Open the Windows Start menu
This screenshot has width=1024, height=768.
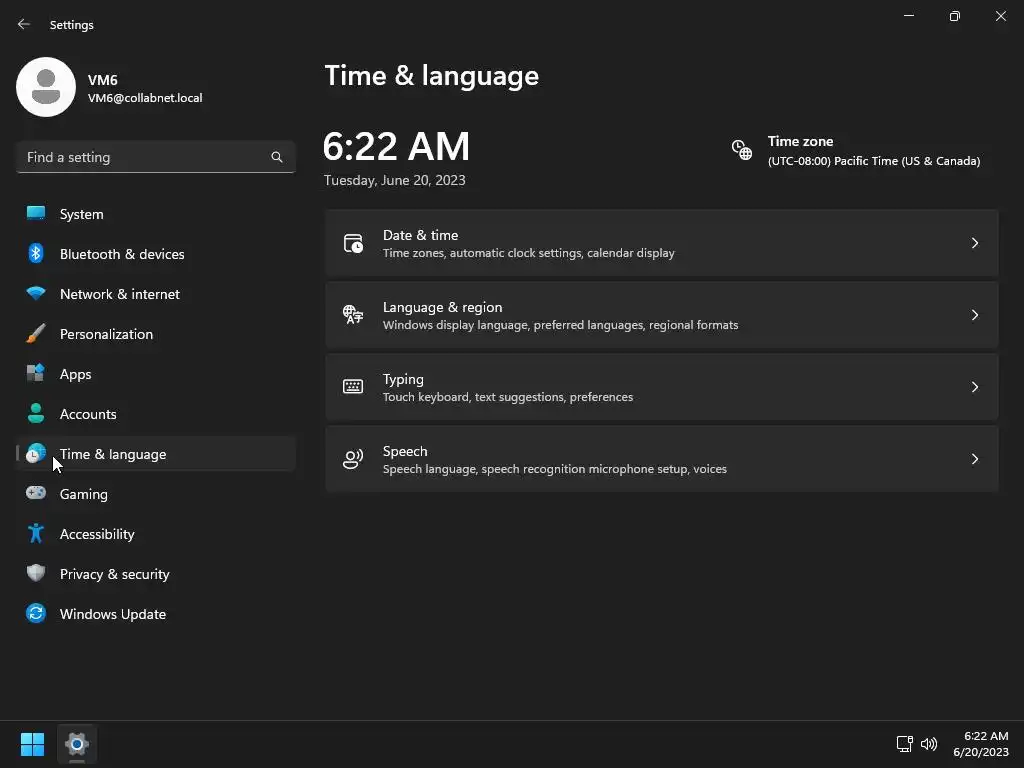33,744
